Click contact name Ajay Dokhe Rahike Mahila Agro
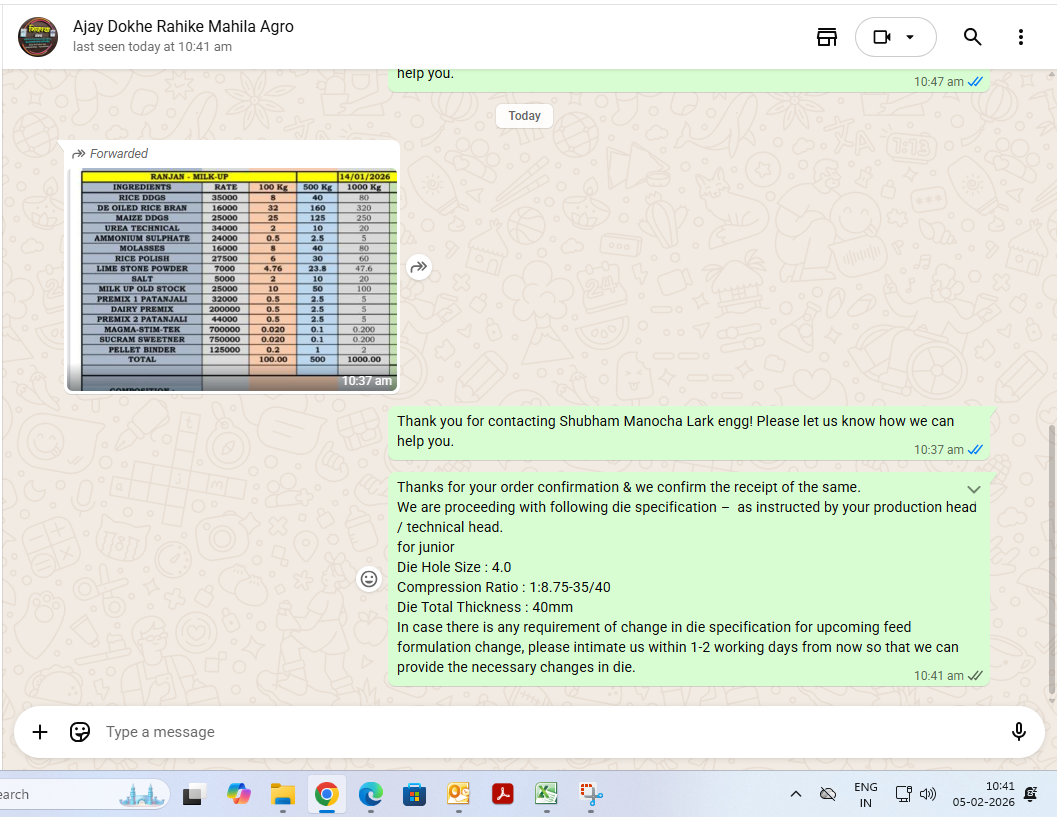Image resolution: width=1057 pixels, height=817 pixels. coord(183,27)
